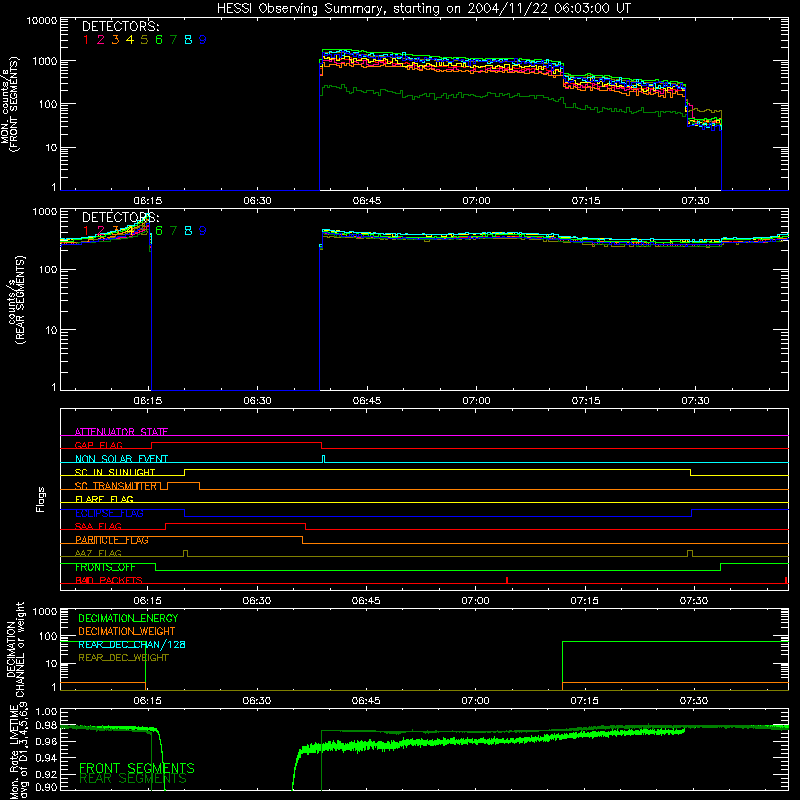
Task: Click Mon. Rate LIVETIME axis title
Action: (x=19, y=751)
